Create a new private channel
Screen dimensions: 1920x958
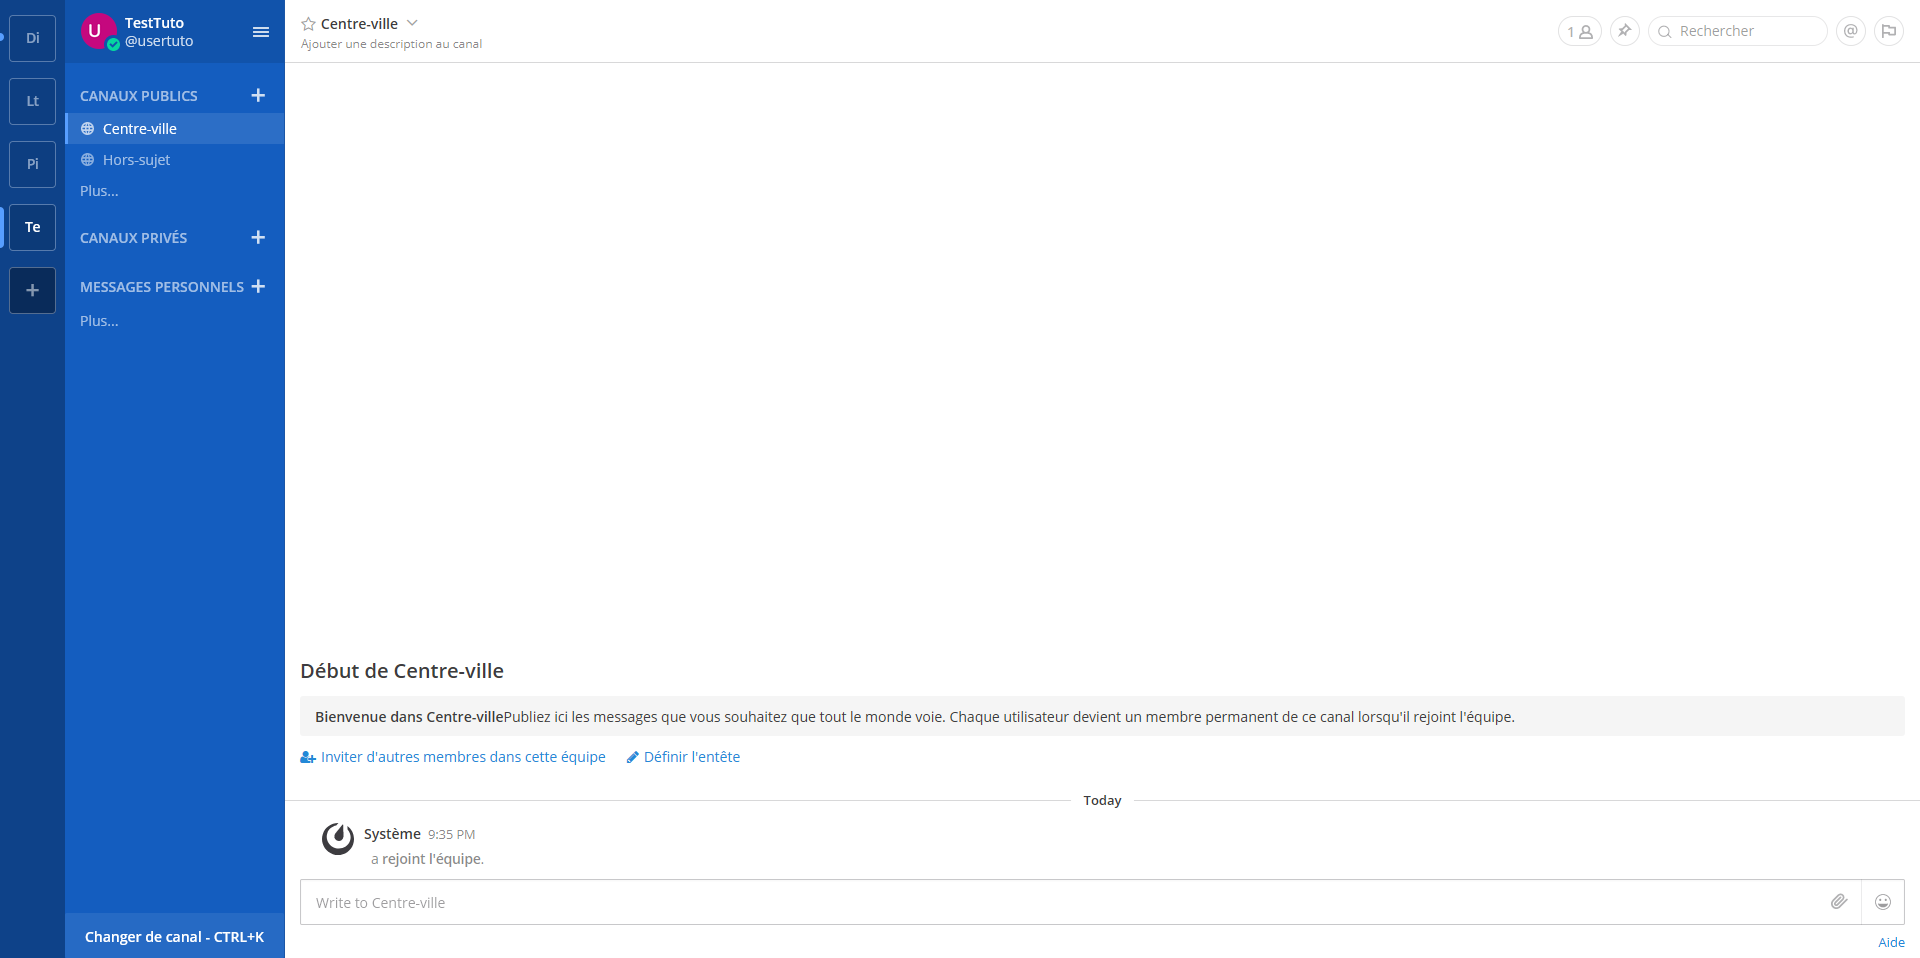(x=258, y=237)
